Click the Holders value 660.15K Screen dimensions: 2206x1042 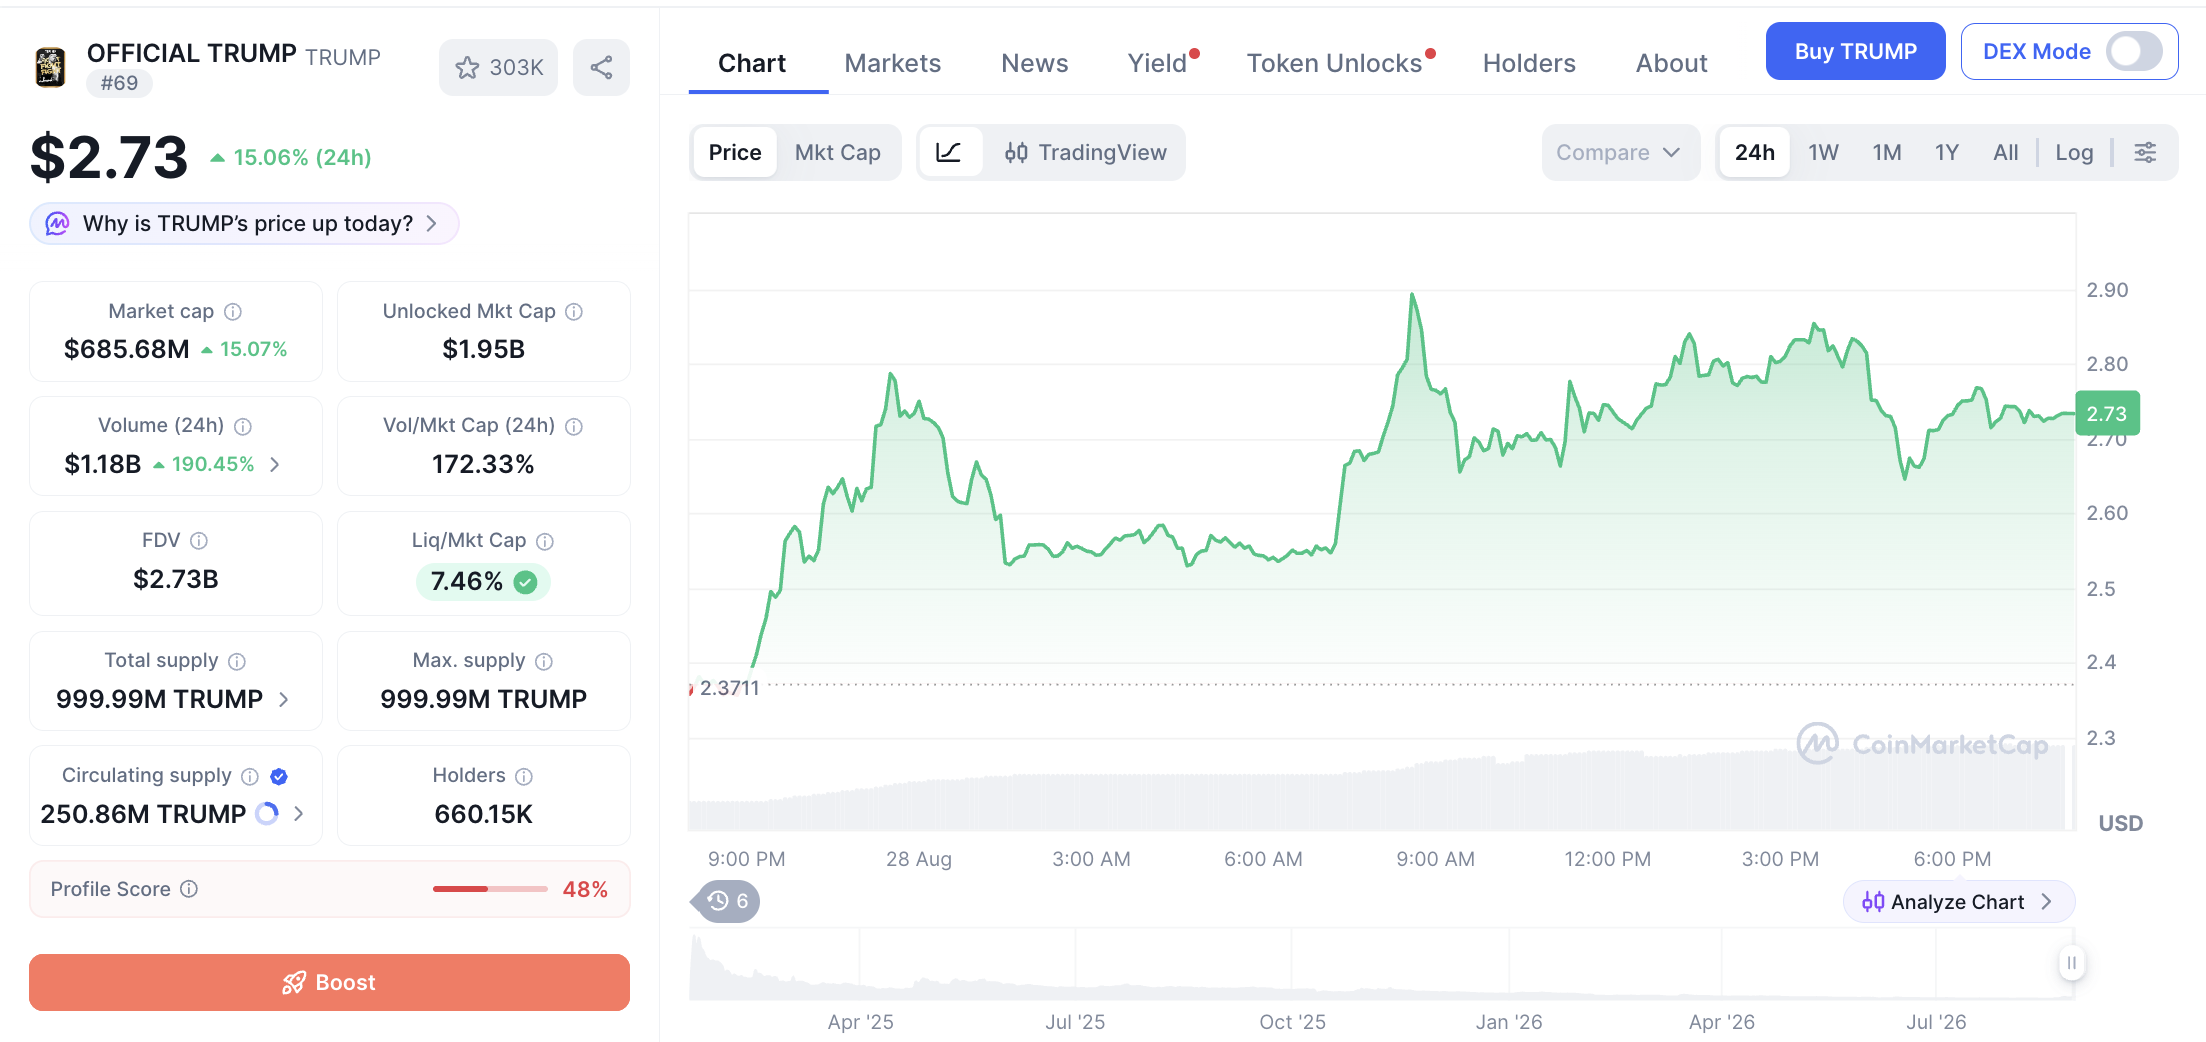484,814
